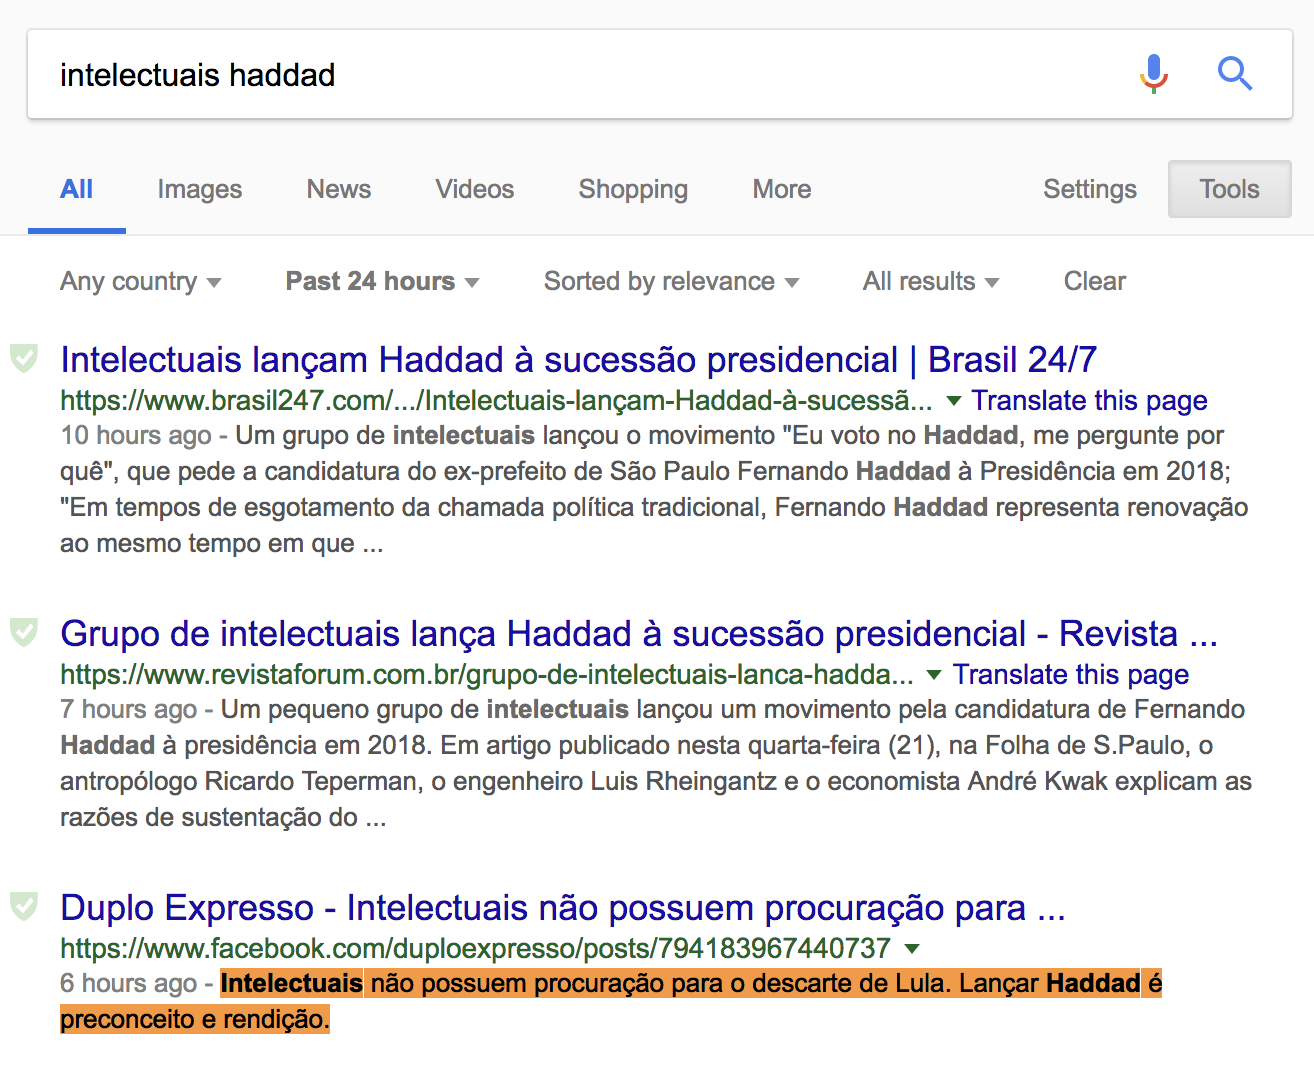Image resolution: width=1314 pixels, height=1078 pixels.
Task: Click green shield beside Brasil 24/7 result
Action: pos(24,357)
